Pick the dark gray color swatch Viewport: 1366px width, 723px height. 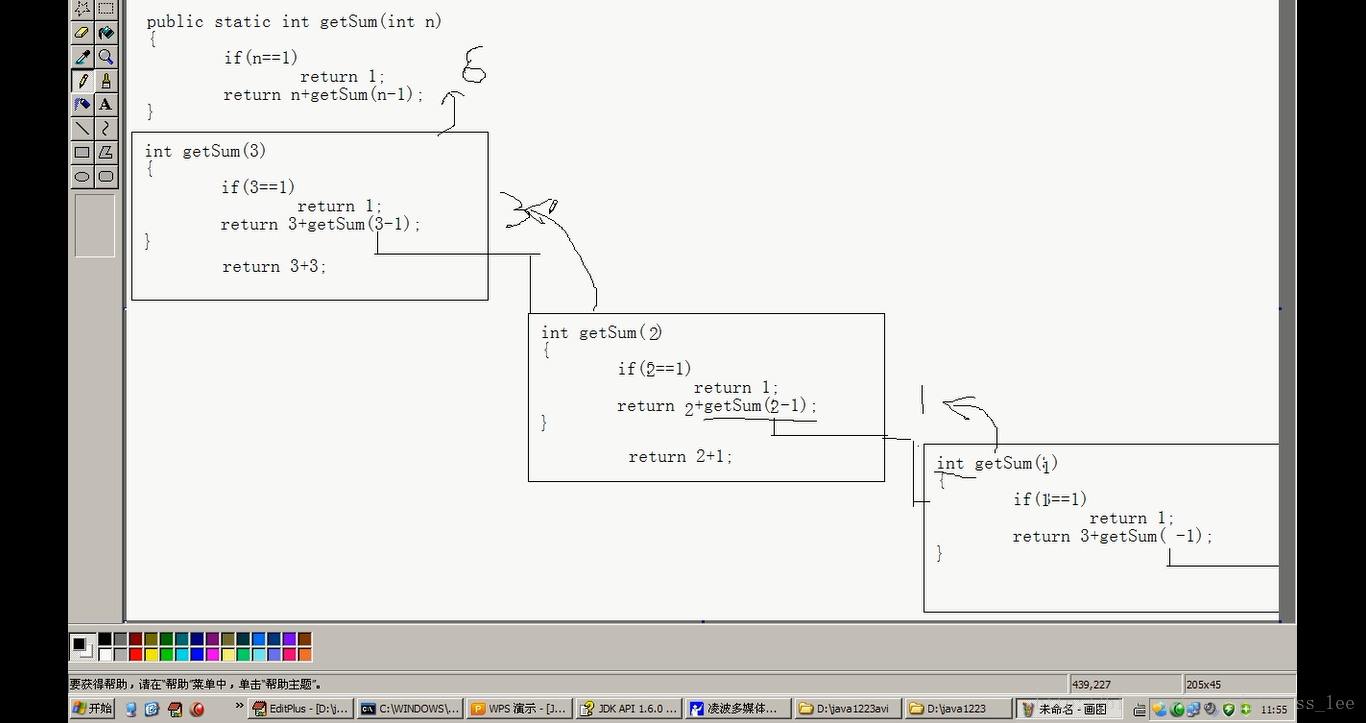coord(120,639)
